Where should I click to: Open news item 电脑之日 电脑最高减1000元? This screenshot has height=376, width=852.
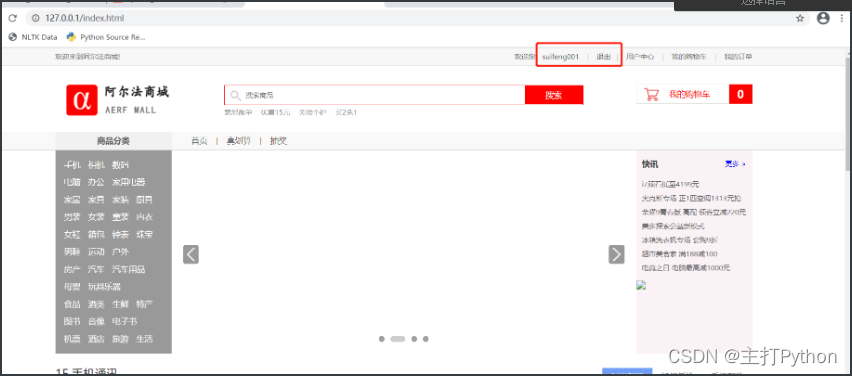click(x=686, y=268)
